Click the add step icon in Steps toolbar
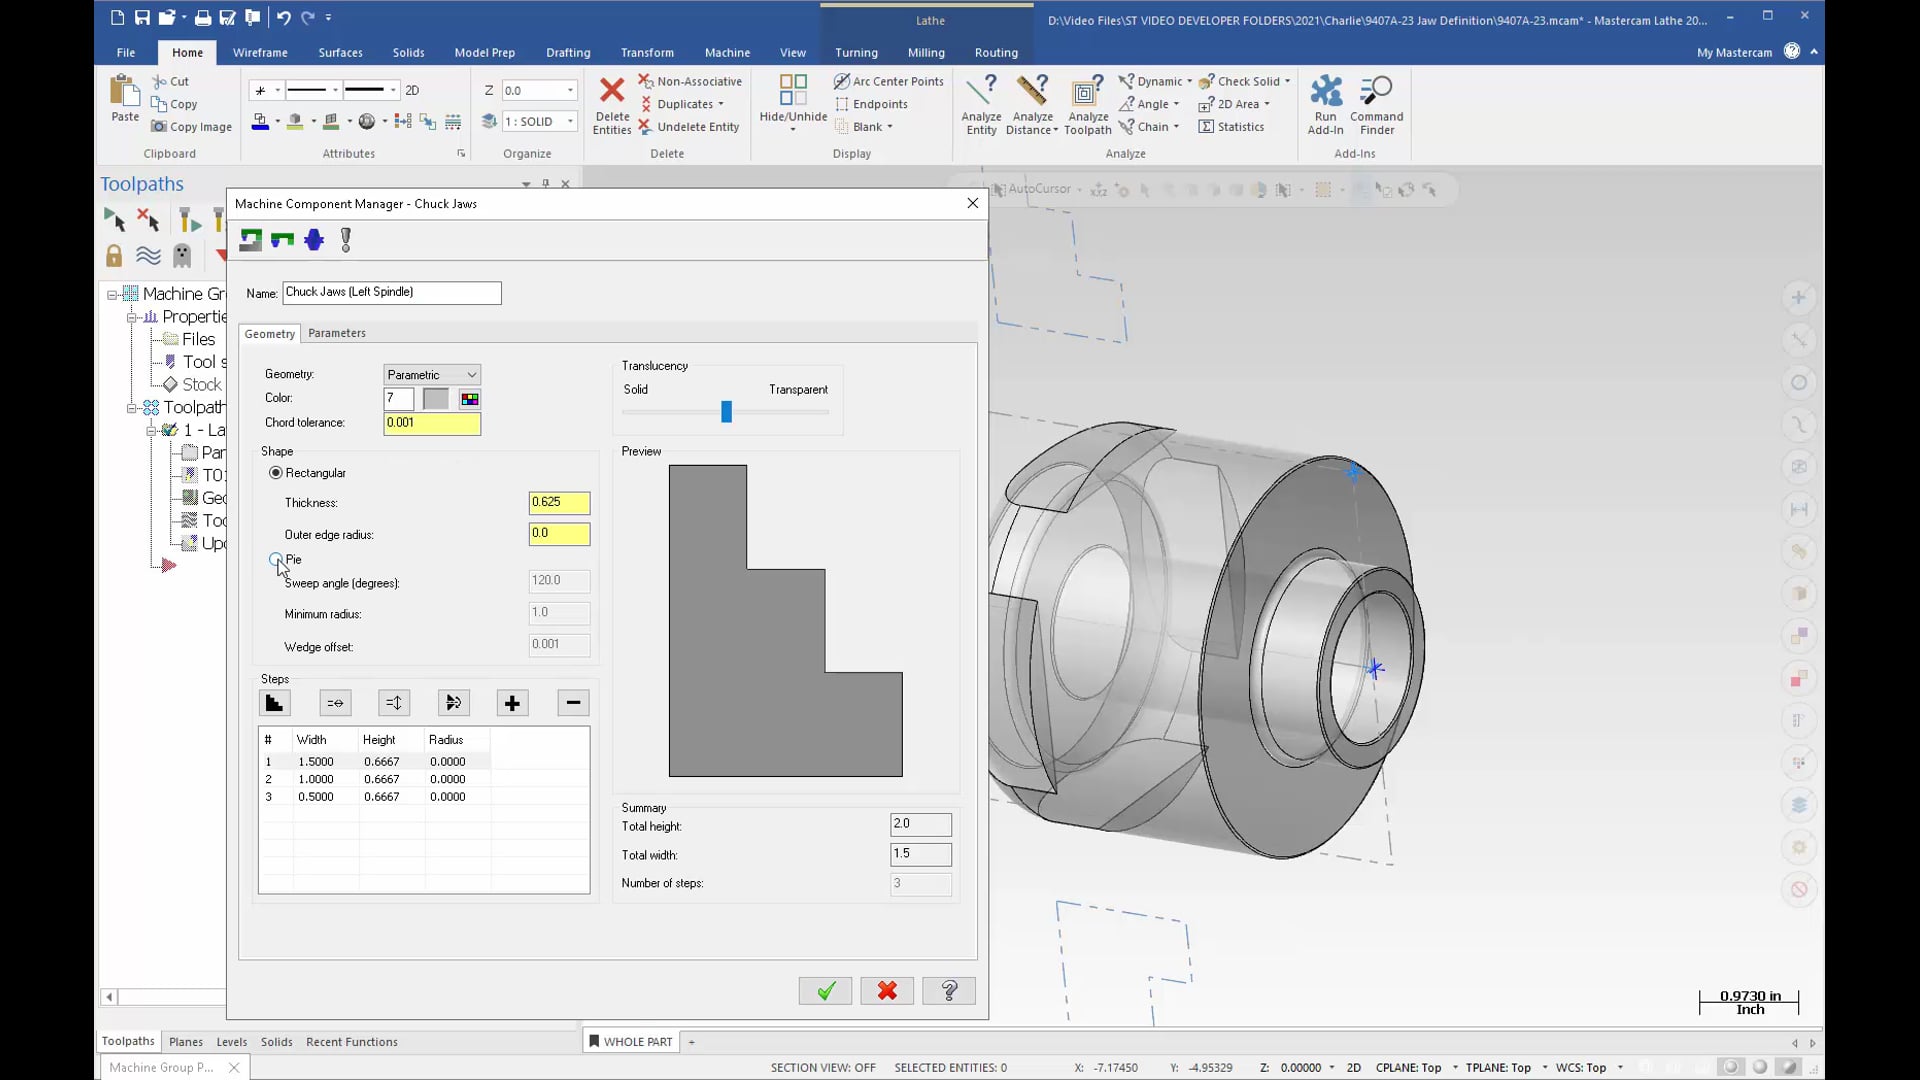 click(x=513, y=703)
